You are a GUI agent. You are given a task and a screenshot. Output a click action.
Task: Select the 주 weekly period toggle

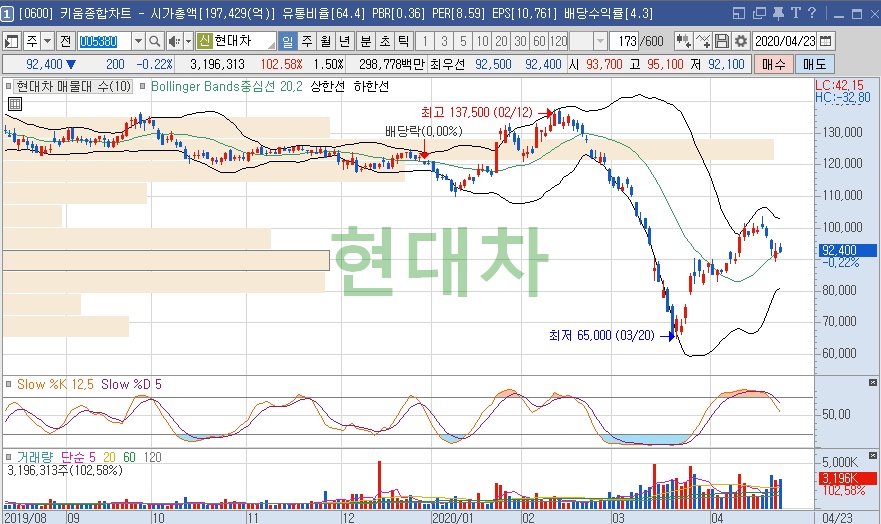point(307,41)
